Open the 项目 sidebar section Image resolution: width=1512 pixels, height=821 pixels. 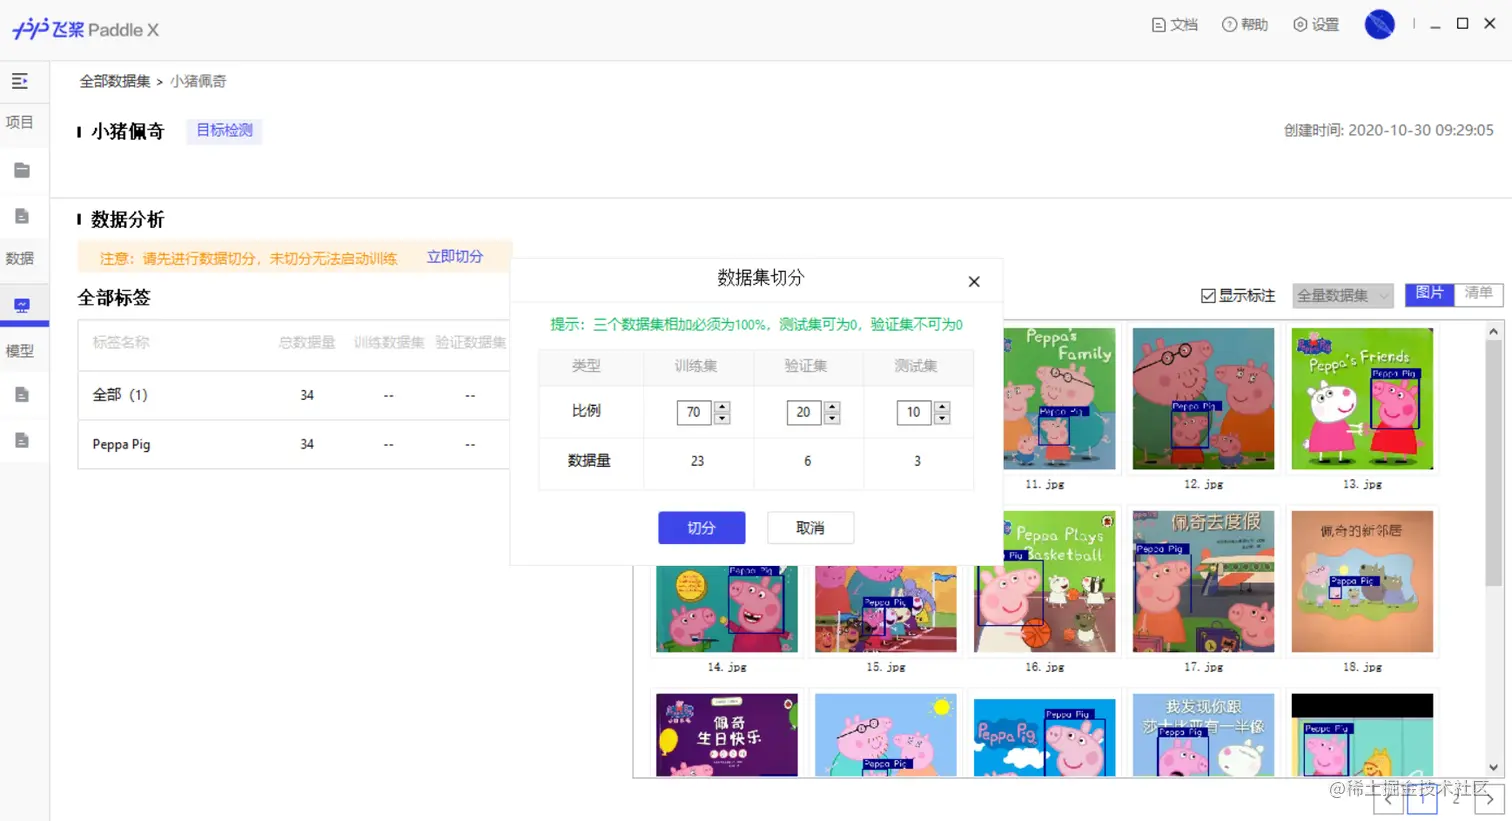pyautogui.click(x=20, y=122)
